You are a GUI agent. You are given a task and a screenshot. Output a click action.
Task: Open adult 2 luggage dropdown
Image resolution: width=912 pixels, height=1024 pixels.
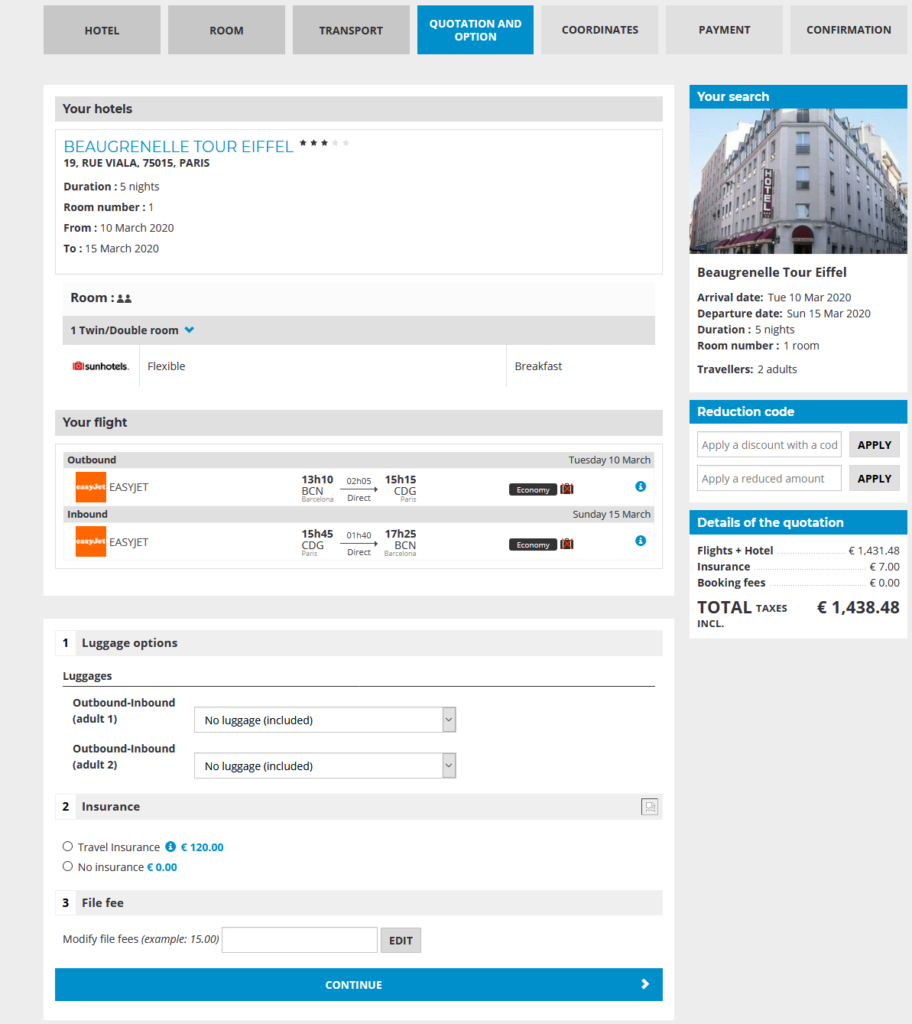324,766
